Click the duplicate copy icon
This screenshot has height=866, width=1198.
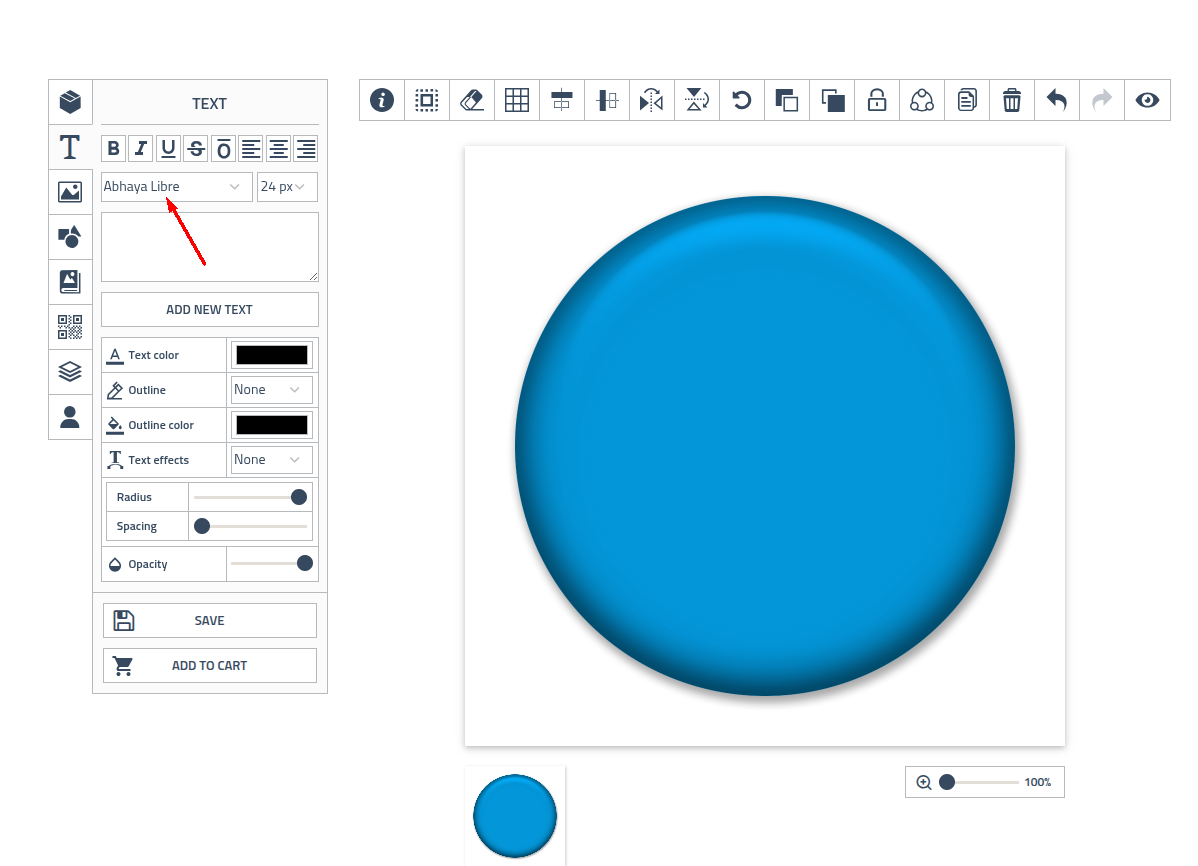tap(967, 100)
